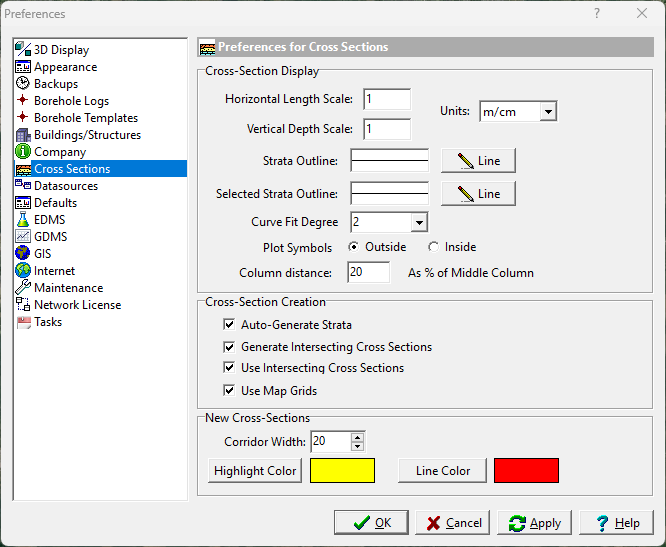The image size is (666, 547).
Task: Select the Backups clock icon
Action: 23,84
